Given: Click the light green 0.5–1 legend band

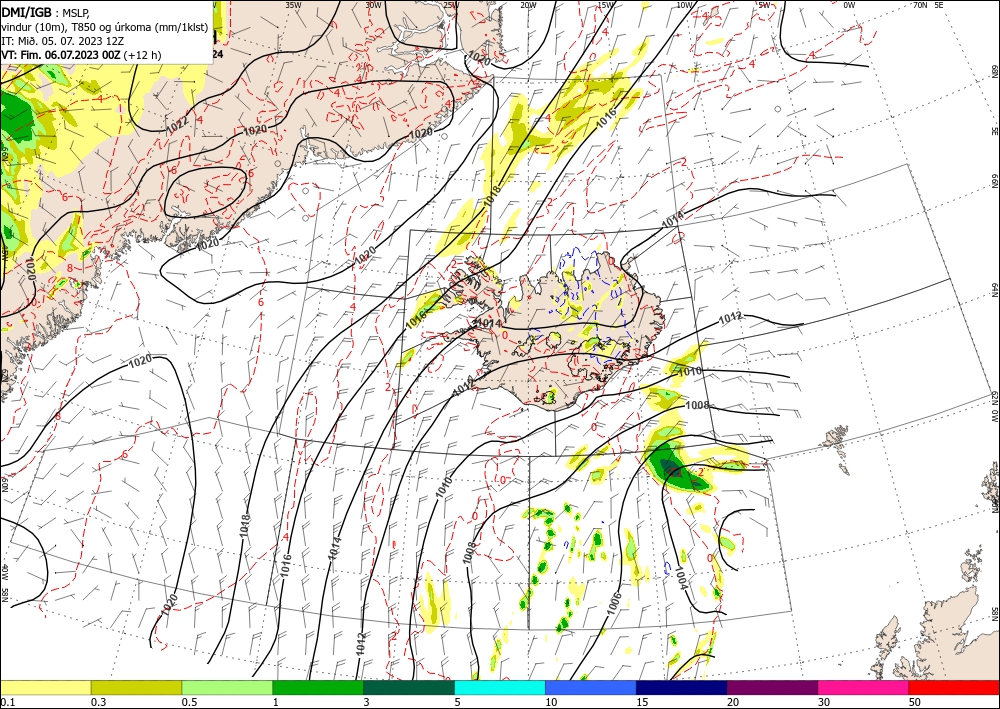Looking at the screenshot, I should click(x=227, y=687).
